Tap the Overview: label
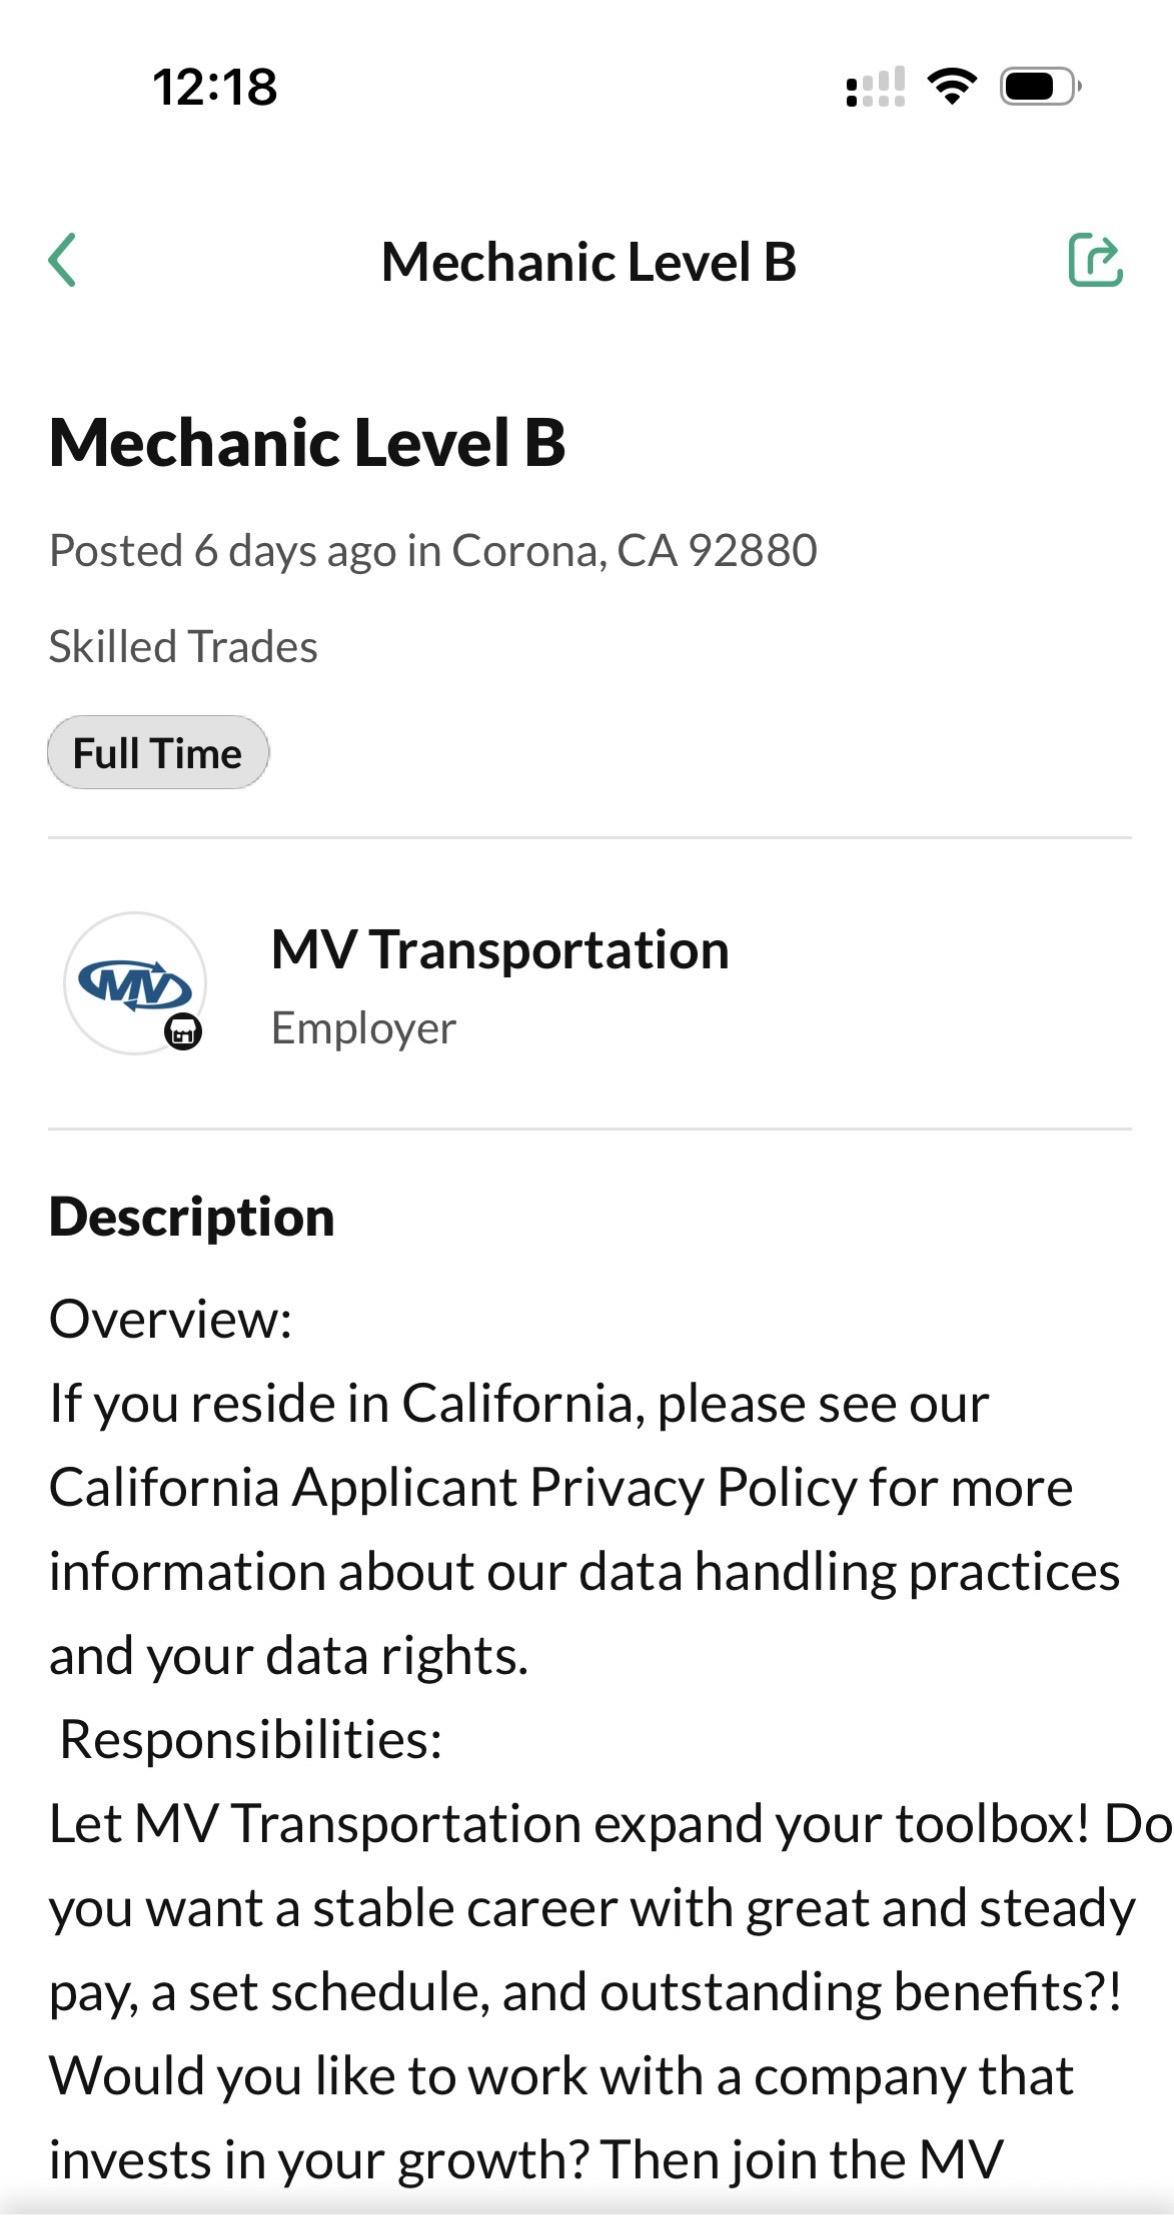The width and height of the screenshot is (1174, 2222). point(170,1319)
